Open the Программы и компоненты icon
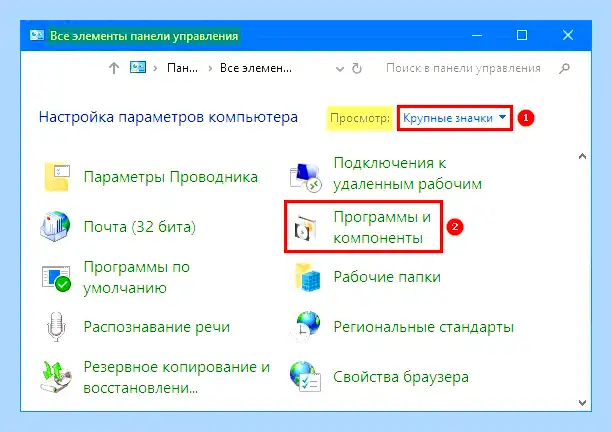Viewport: 612px width, 432px height. click(305, 227)
